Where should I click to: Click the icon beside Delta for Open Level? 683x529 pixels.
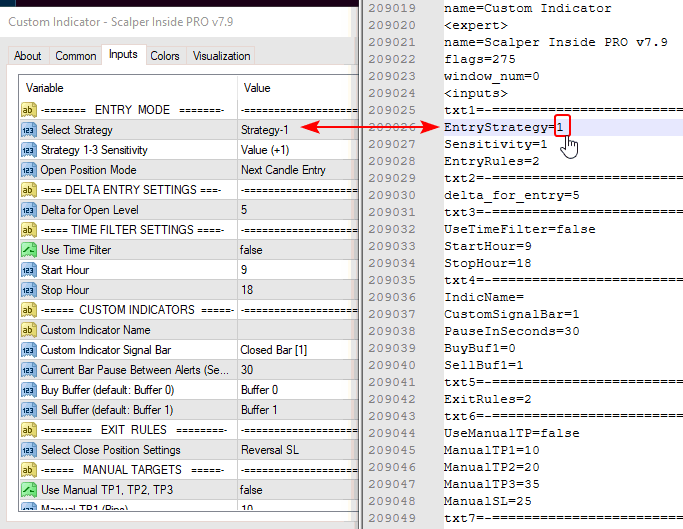point(28,210)
